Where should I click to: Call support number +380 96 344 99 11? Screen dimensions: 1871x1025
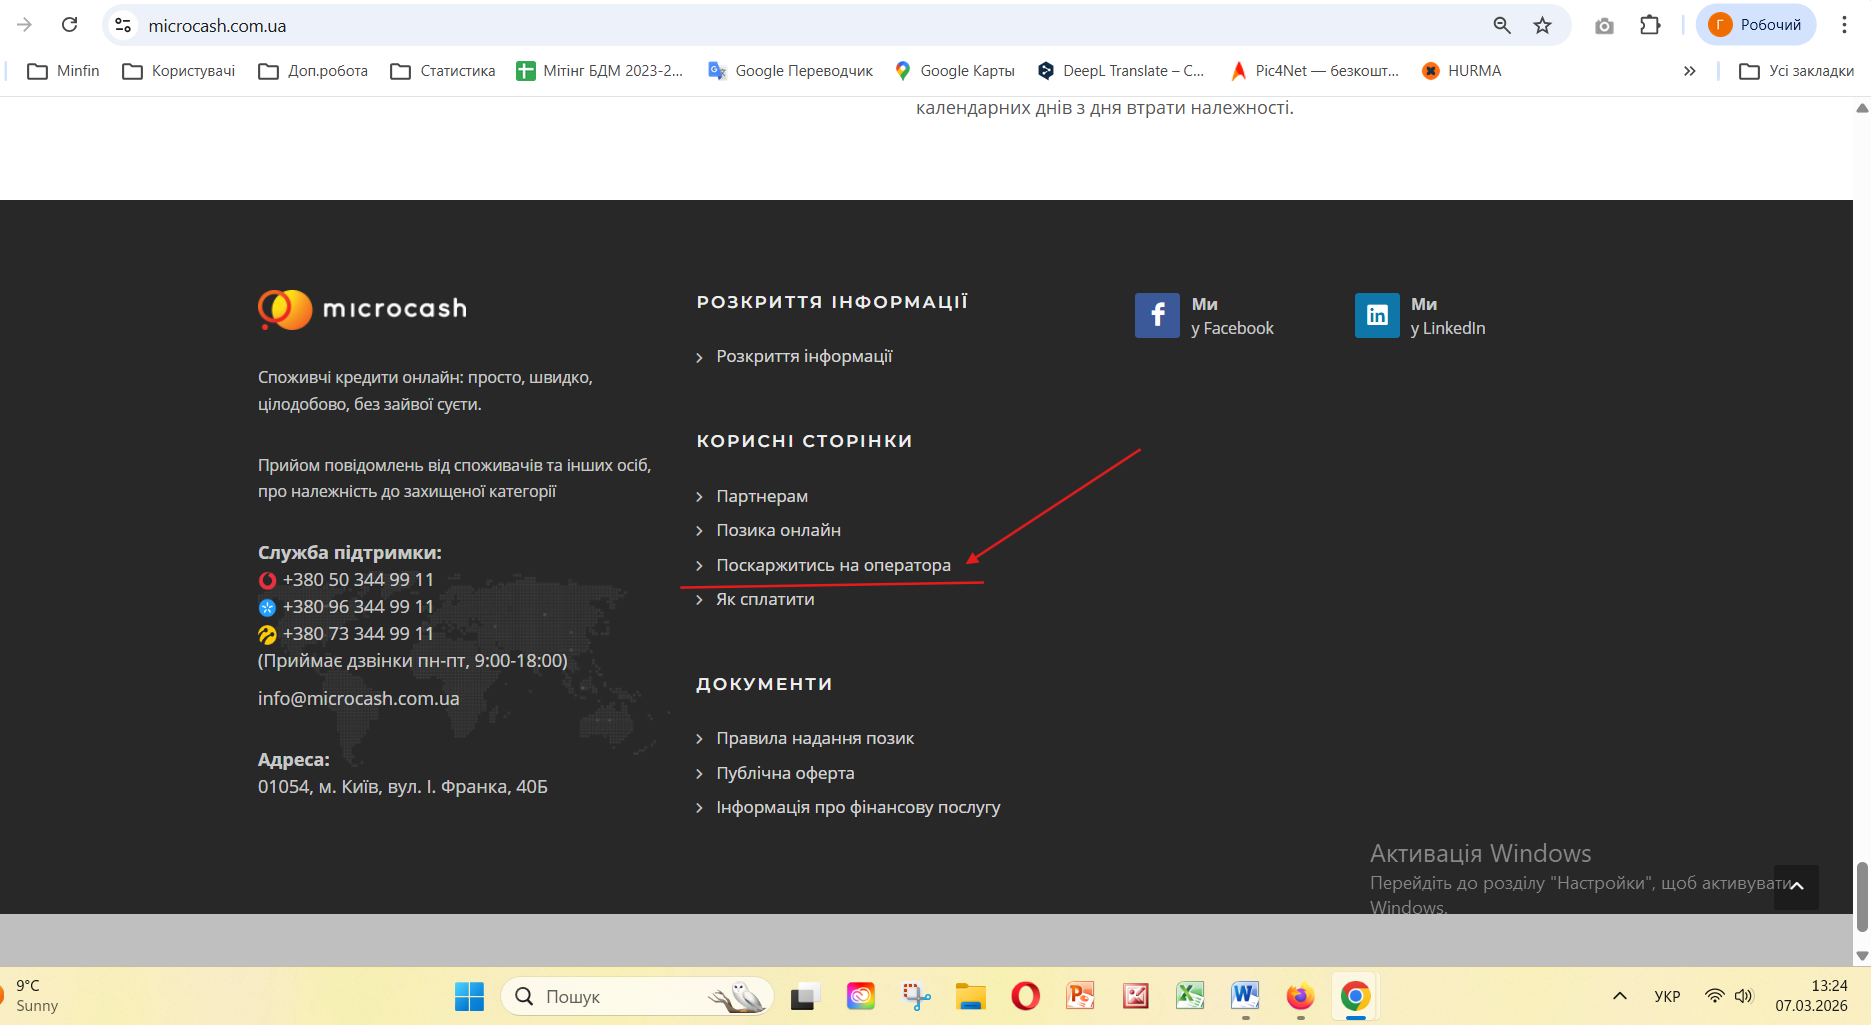(358, 607)
